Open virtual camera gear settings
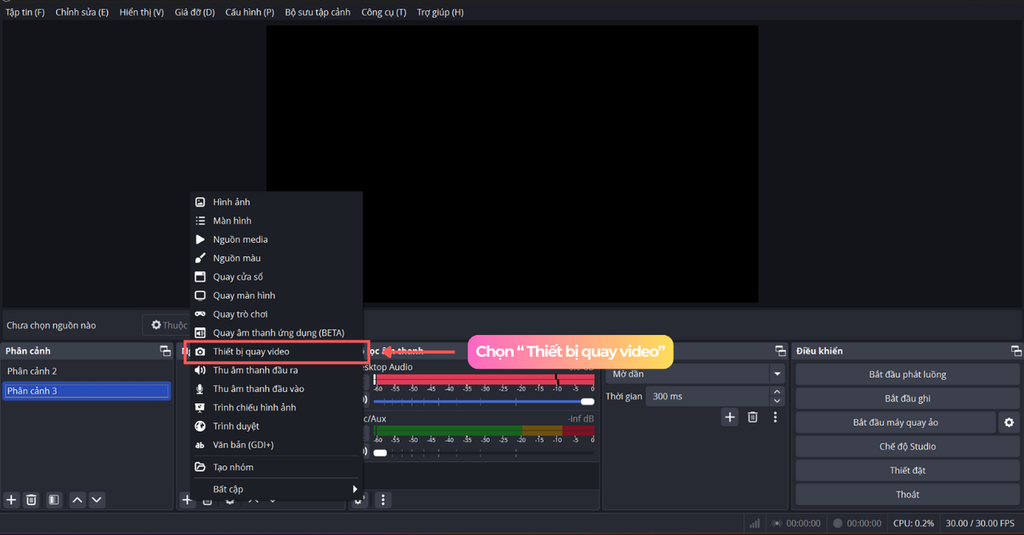Viewport: 1024px width, 535px height. click(1008, 423)
